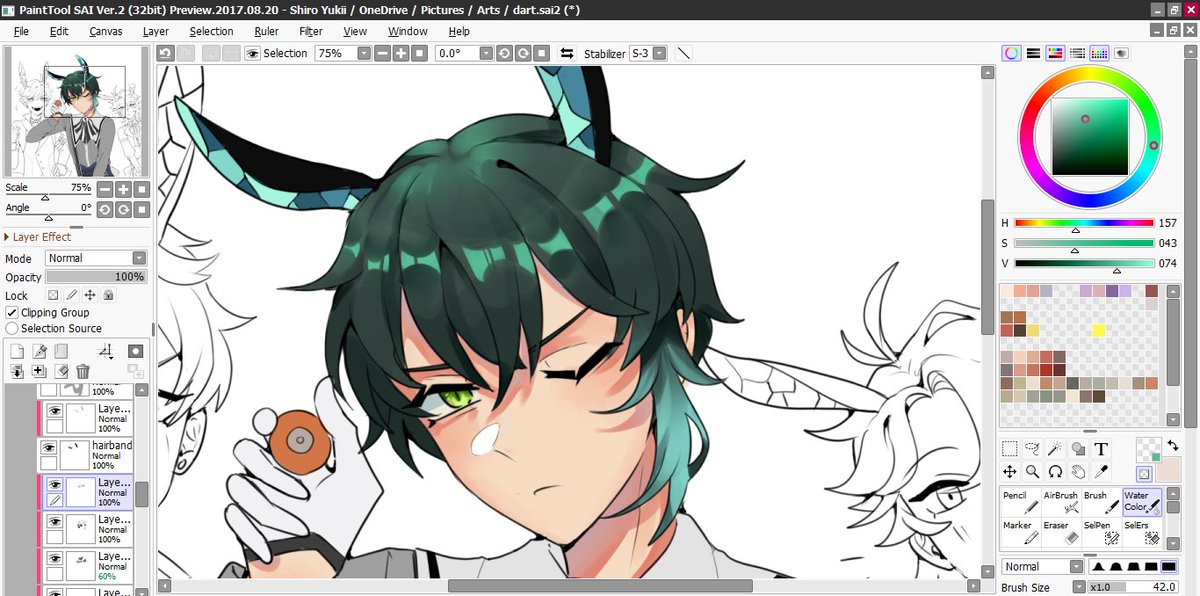This screenshot has height=596, width=1200.
Task: Zoom in with navigator Scale plus button
Action: 124,189
